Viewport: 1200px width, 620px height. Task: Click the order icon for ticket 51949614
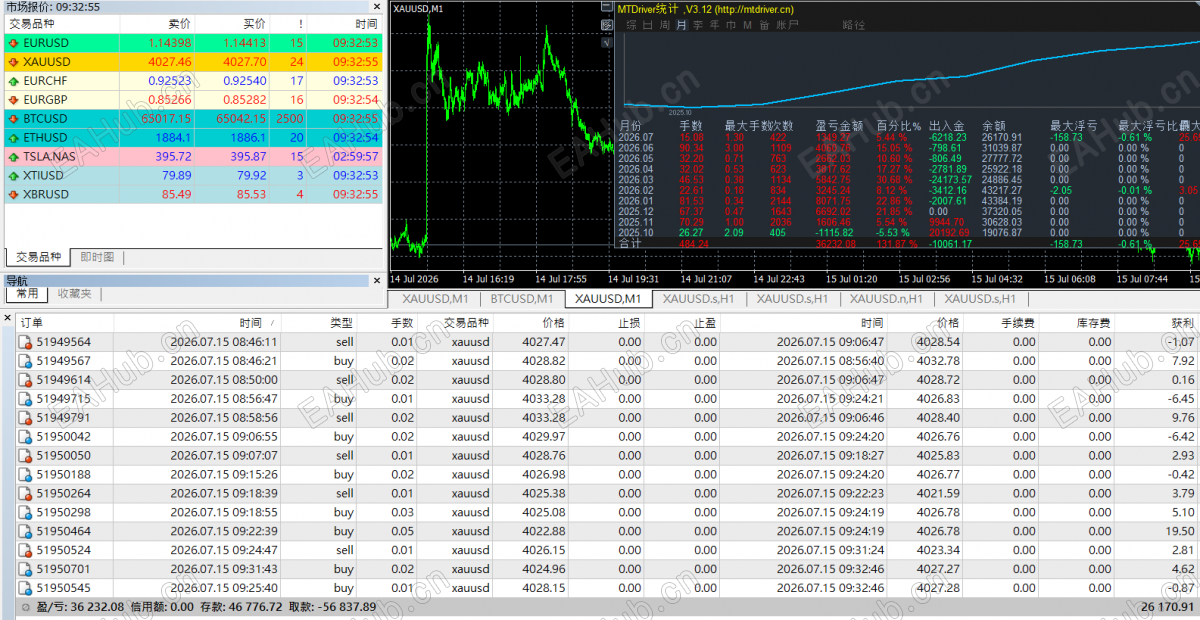(26, 380)
